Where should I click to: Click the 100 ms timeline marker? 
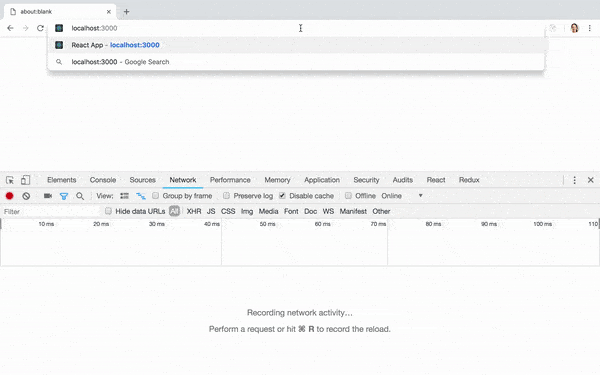click(543, 224)
